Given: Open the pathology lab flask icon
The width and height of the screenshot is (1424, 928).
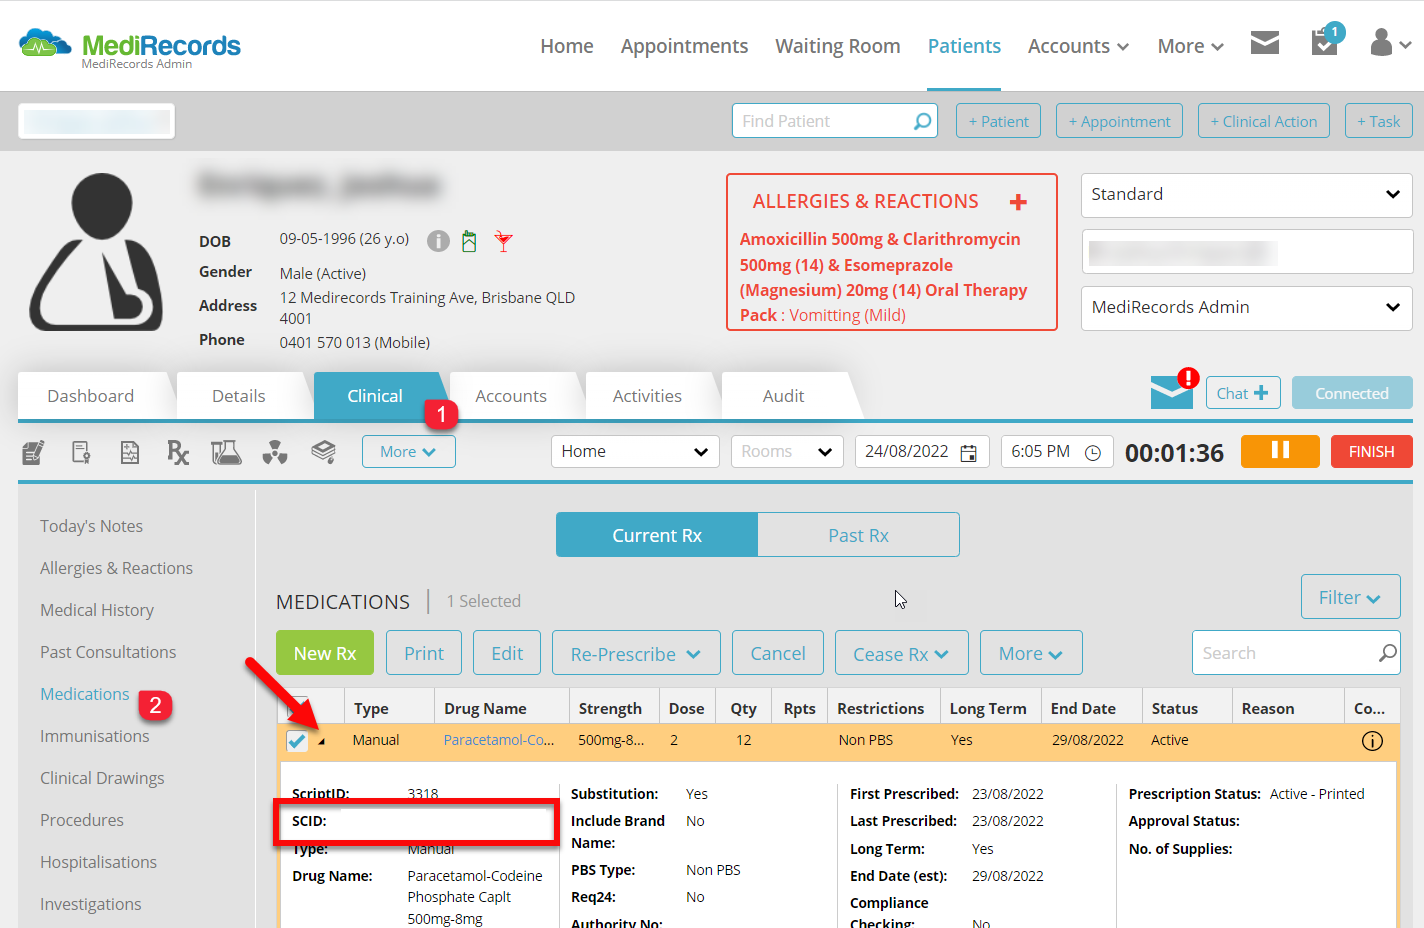Looking at the screenshot, I should point(226,453).
